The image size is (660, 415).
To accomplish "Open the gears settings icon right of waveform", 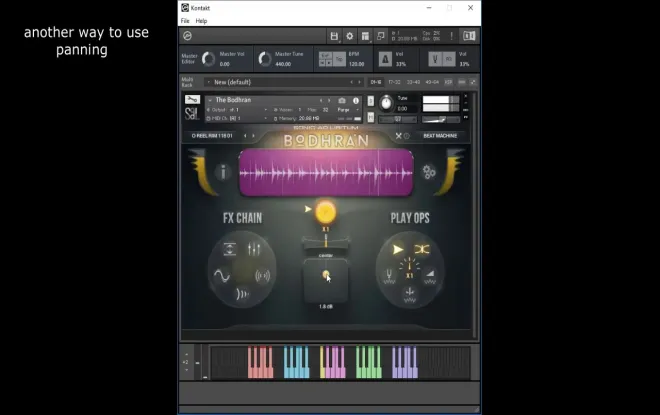I will [x=429, y=172].
